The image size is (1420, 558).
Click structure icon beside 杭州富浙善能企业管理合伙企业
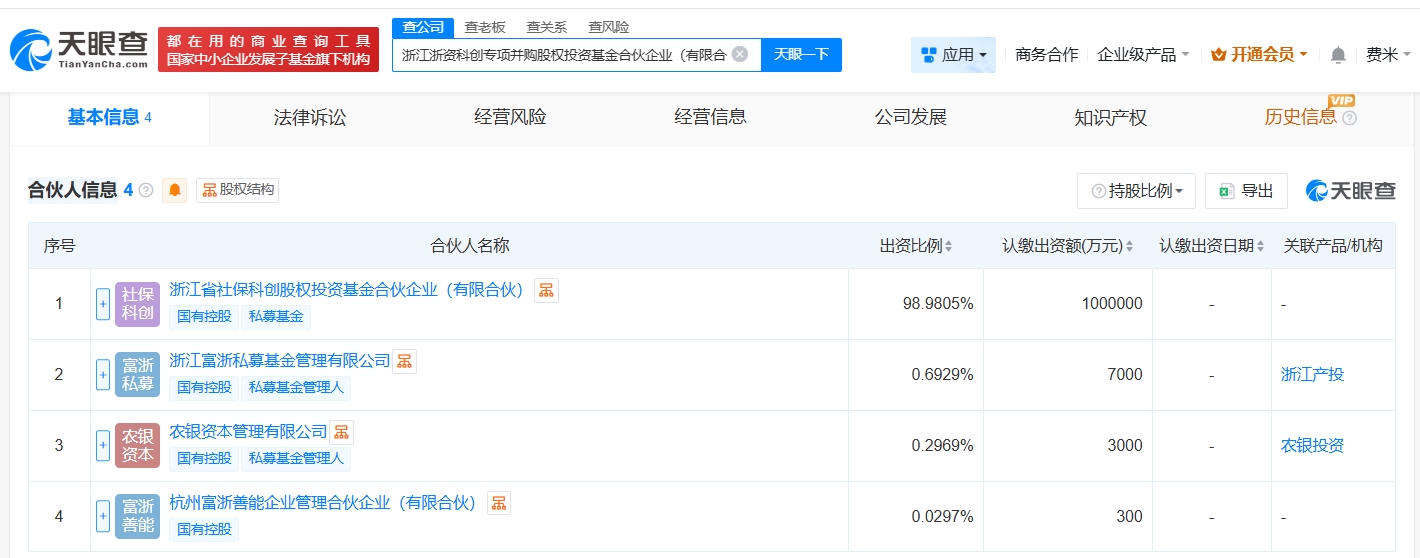pos(498,503)
